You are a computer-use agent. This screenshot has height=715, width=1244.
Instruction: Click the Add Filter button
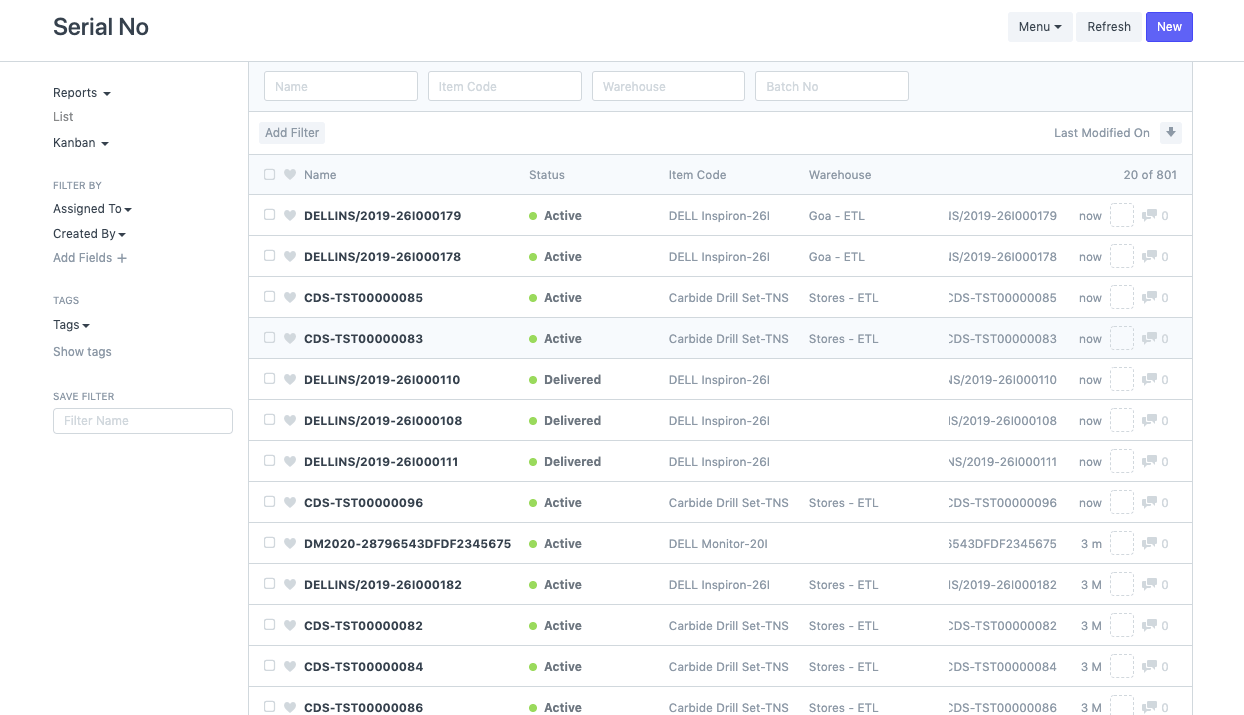tap(292, 133)
